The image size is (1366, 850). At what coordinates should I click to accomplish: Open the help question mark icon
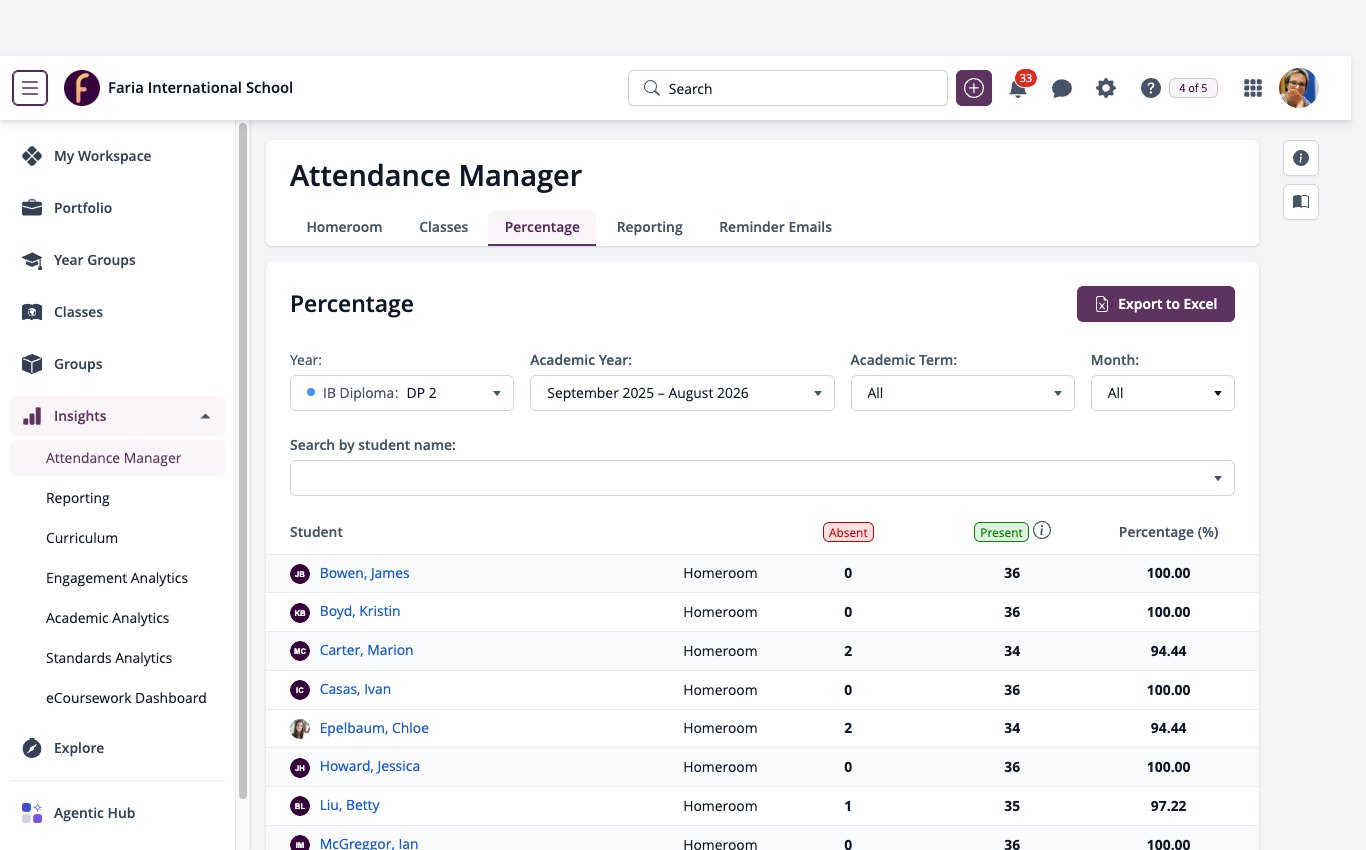click(1150, 88)
